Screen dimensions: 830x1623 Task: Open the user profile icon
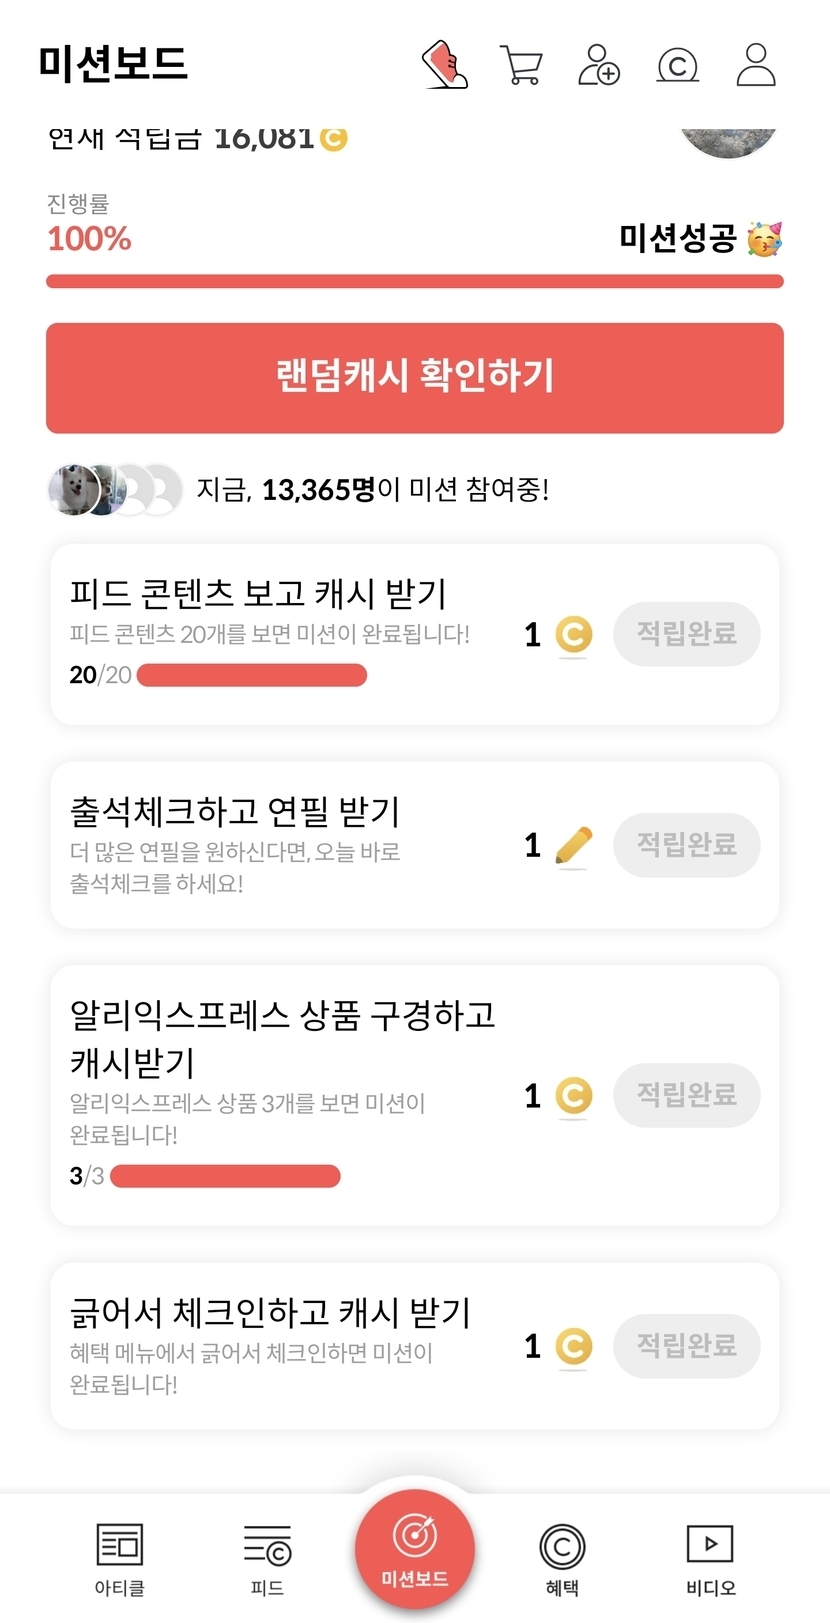click(756, 65)
